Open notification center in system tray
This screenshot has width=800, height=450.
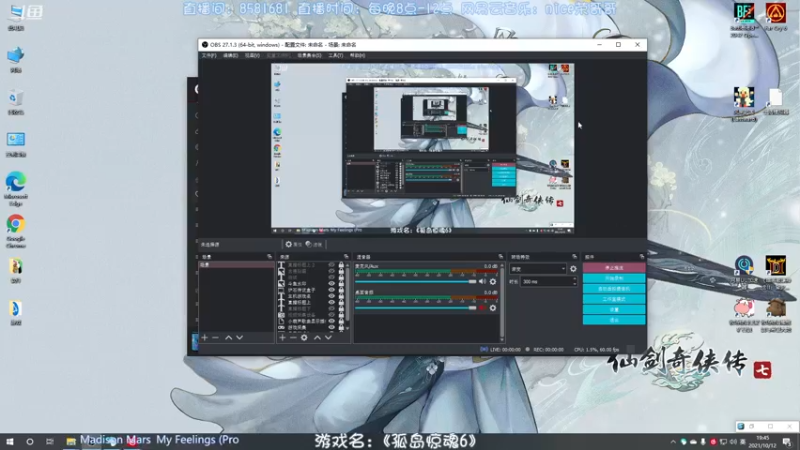tap(787, 442)
